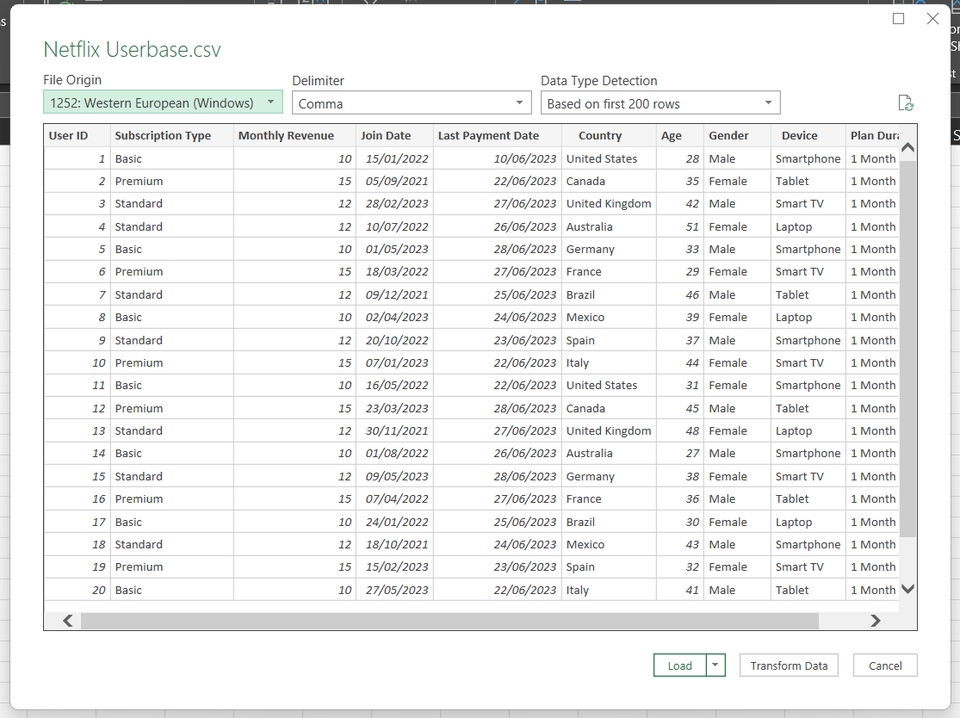
Task: Click the Australia cell in row 4
Action: click(609, 226)
